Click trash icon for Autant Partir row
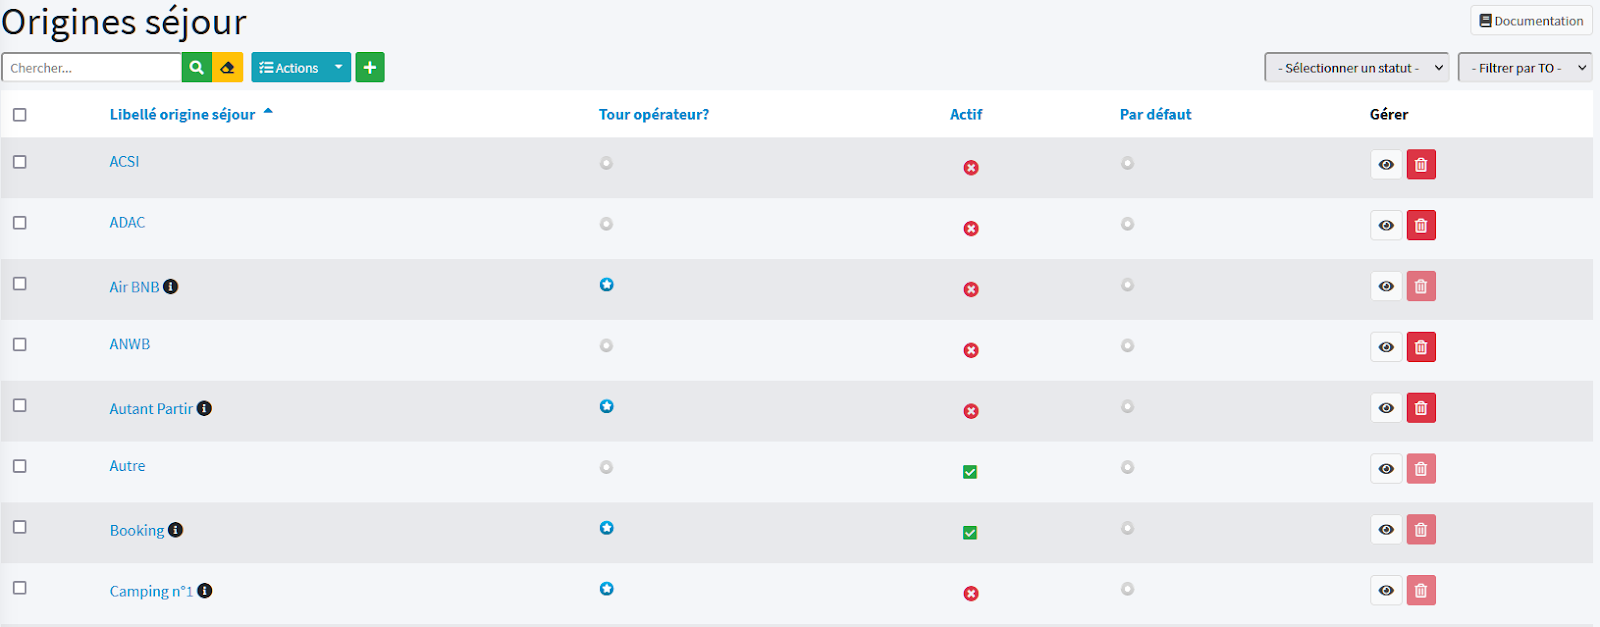This screenshot has width=1600, height=627. tap(1421, 408)
